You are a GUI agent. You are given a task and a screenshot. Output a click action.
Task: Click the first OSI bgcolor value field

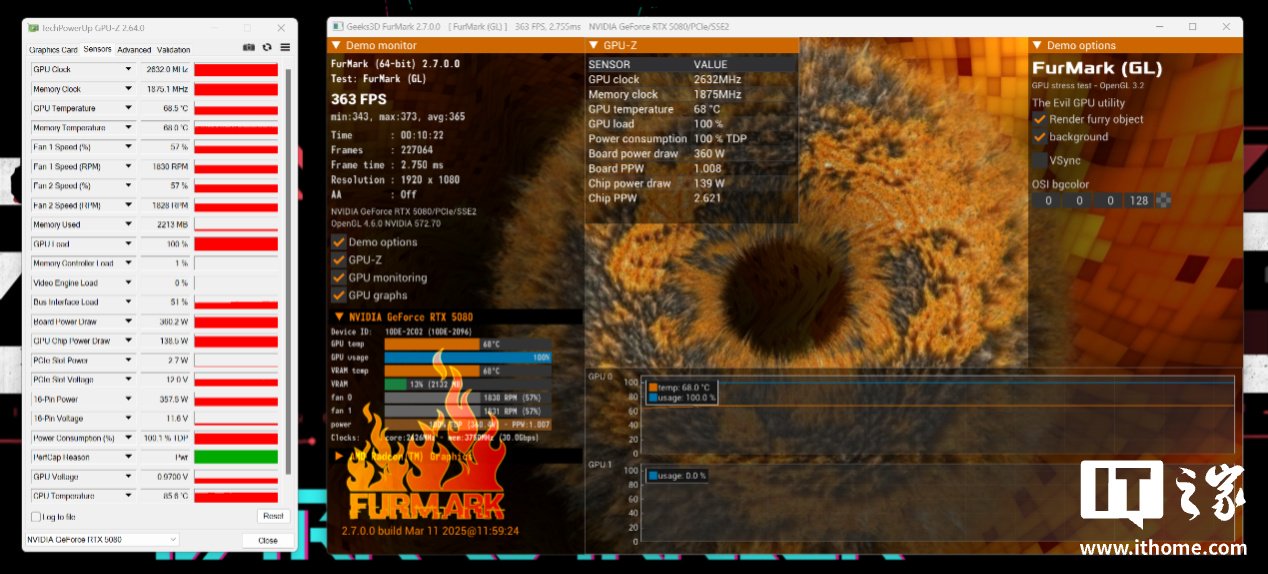pyautogui.click(x=1048, y=201)
